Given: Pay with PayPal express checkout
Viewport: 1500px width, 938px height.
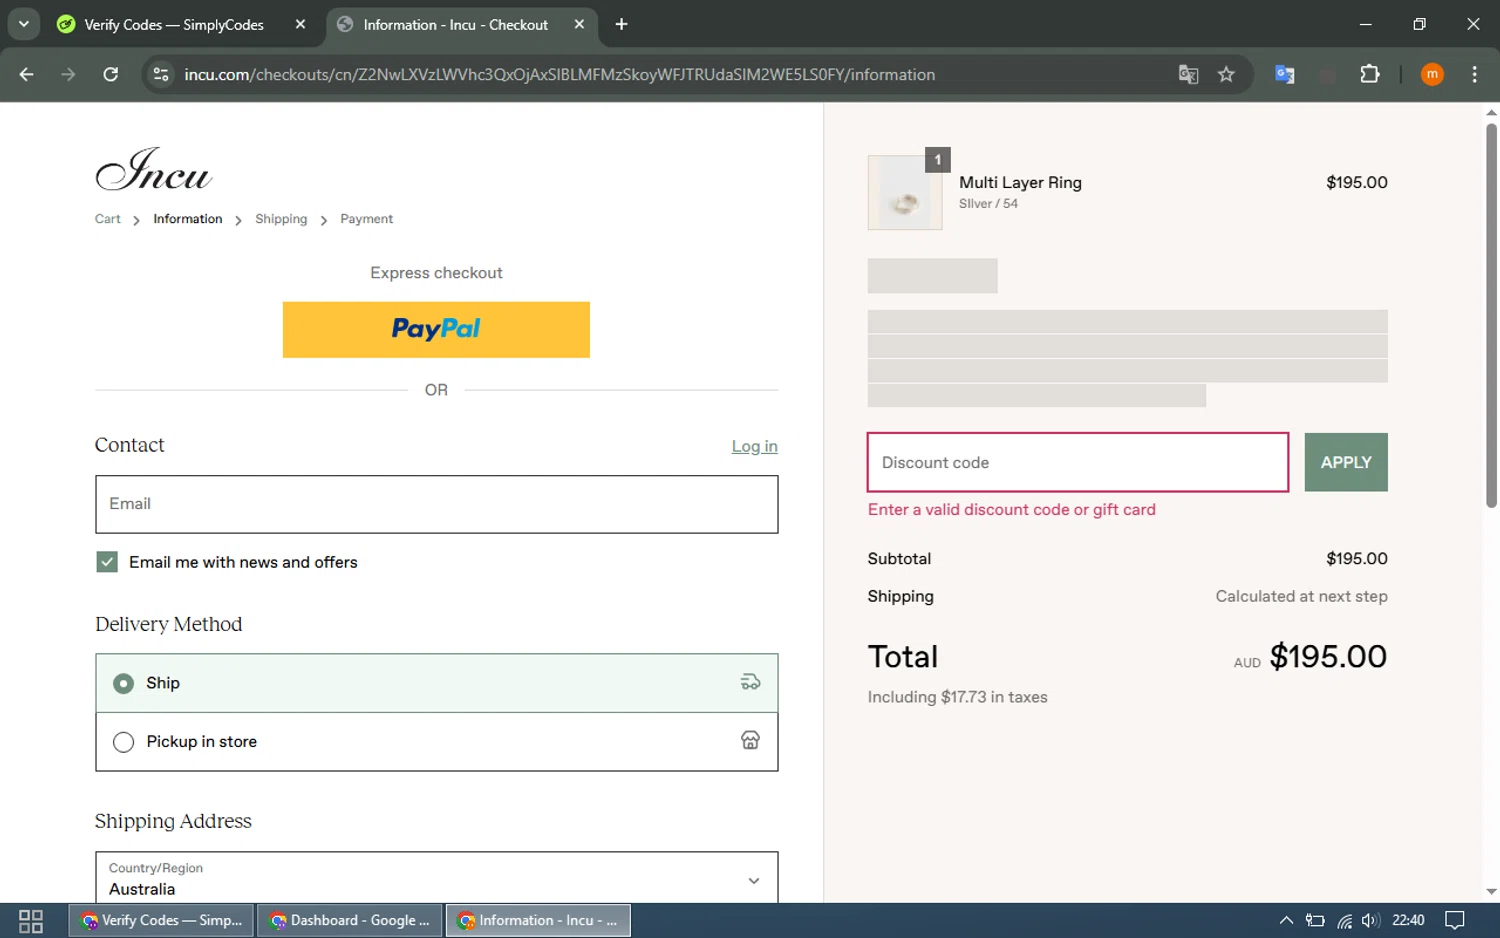Looking at the screenshot, I should tap(436, 330).
